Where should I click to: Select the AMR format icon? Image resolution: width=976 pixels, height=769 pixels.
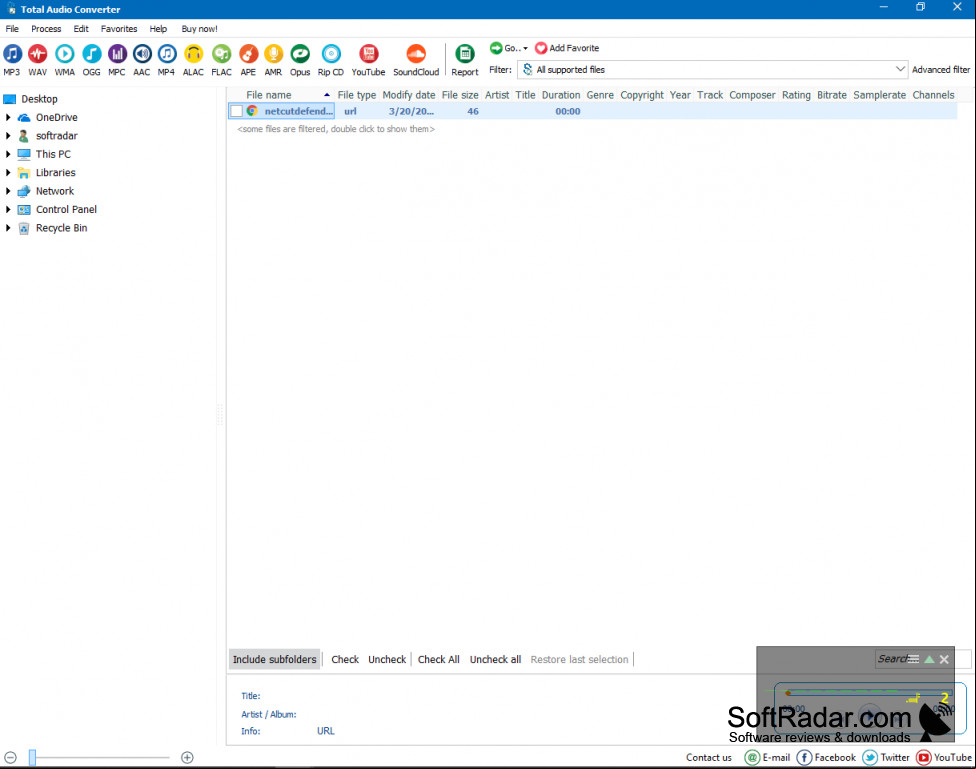(x=273, y=54)
